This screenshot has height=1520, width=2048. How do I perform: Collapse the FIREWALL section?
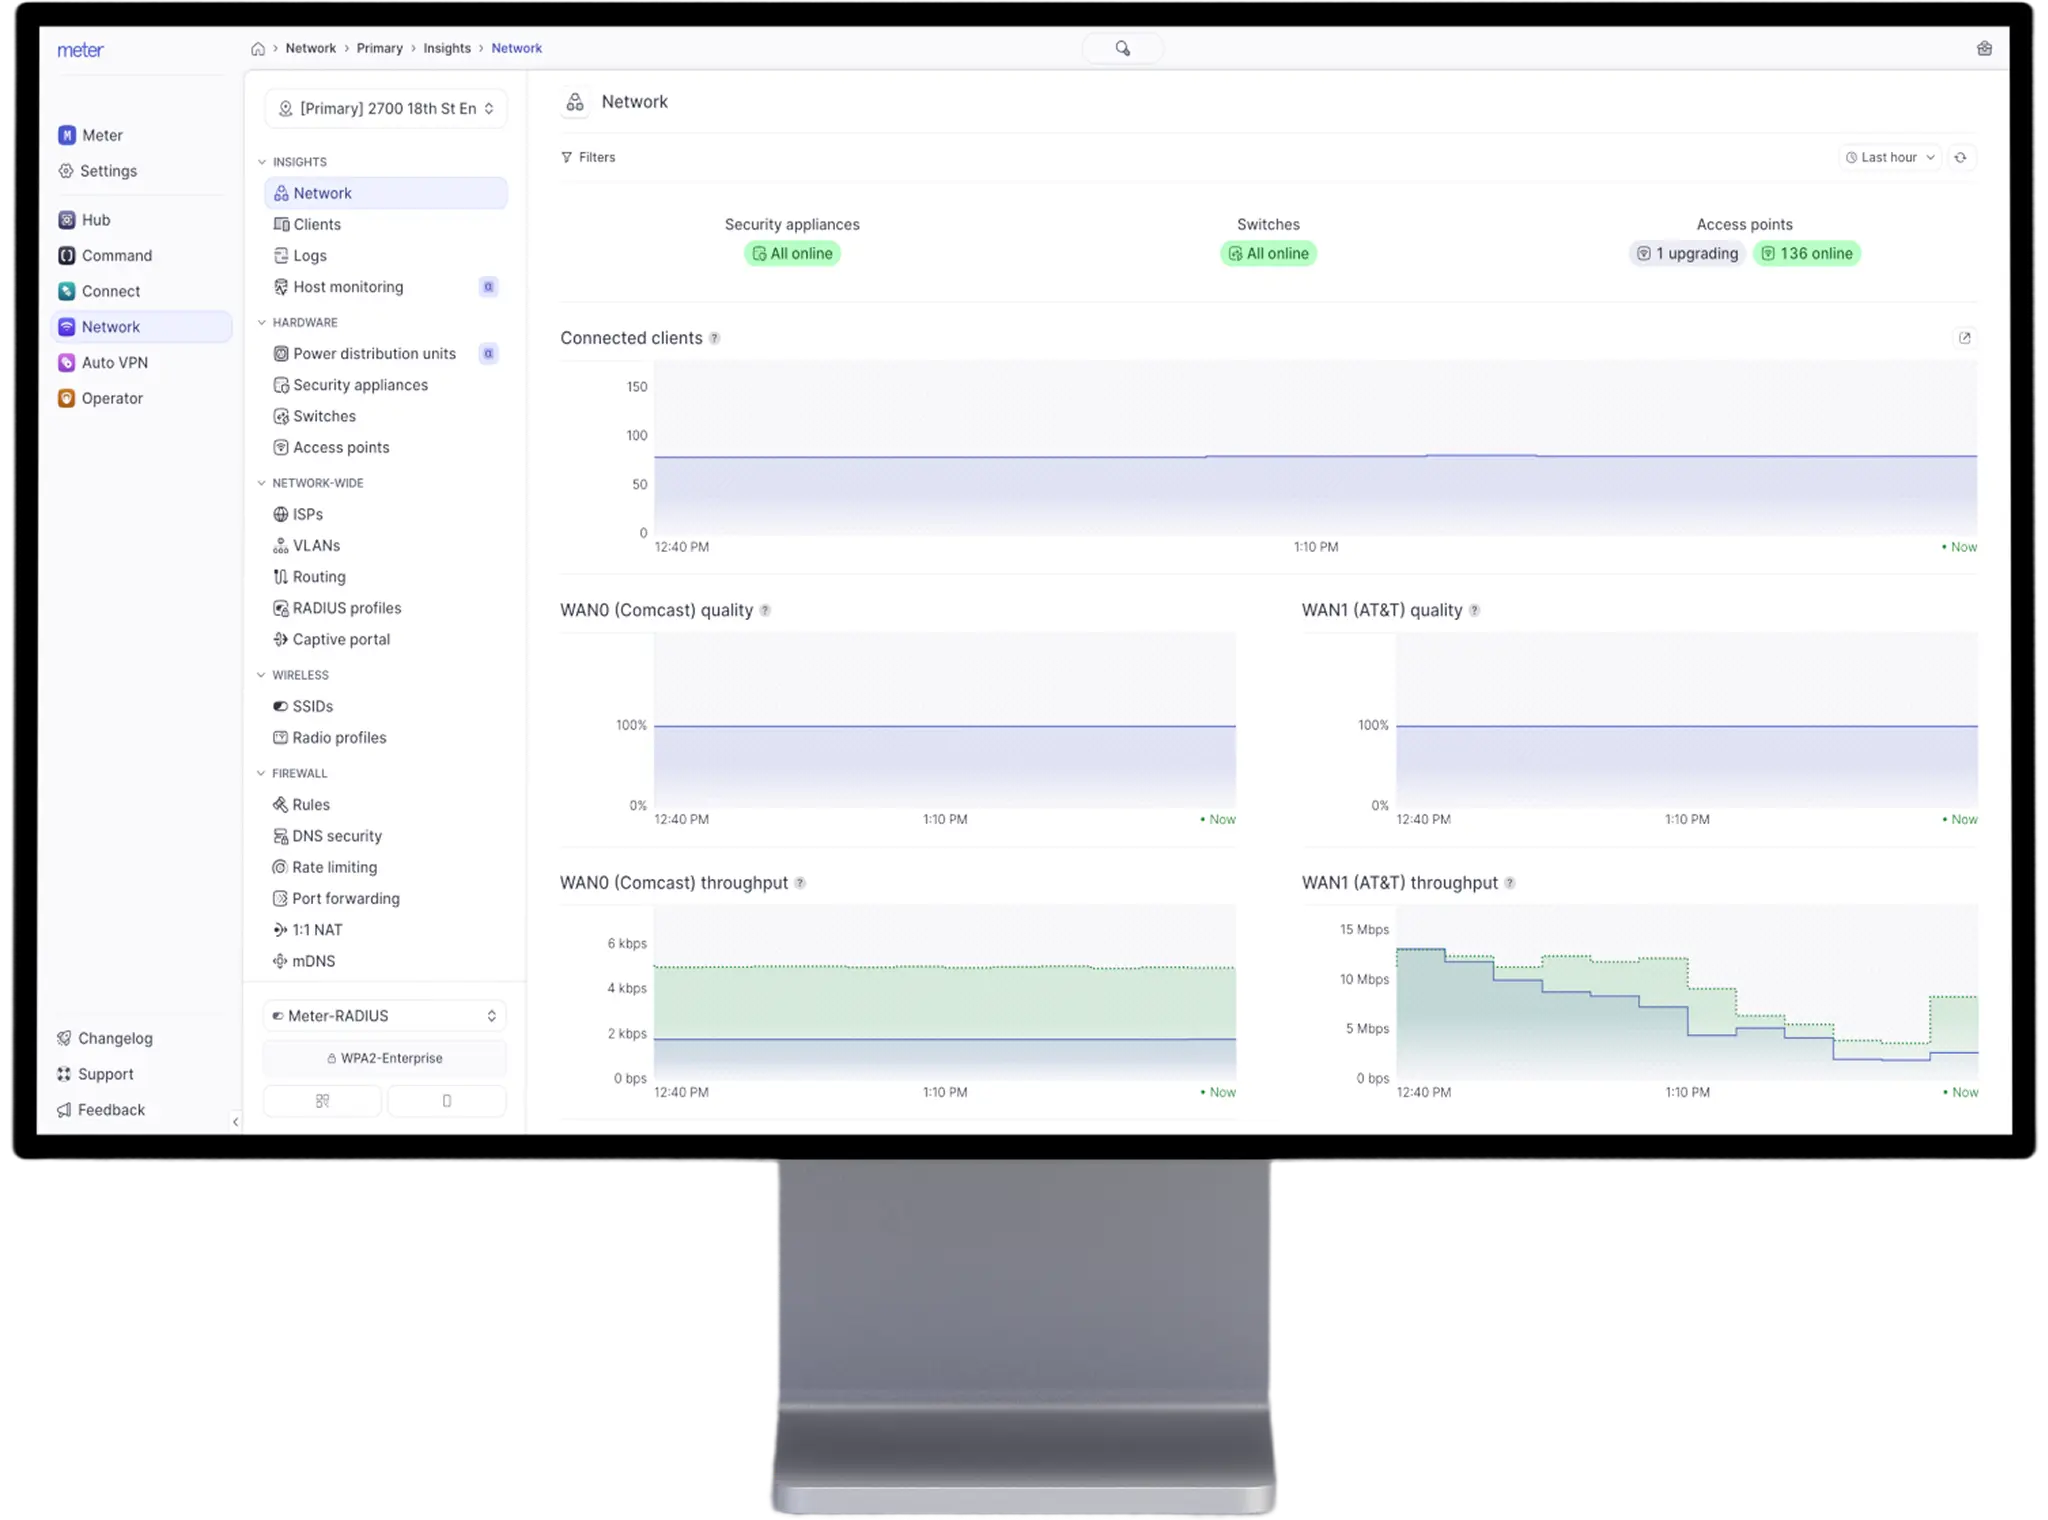261,772
